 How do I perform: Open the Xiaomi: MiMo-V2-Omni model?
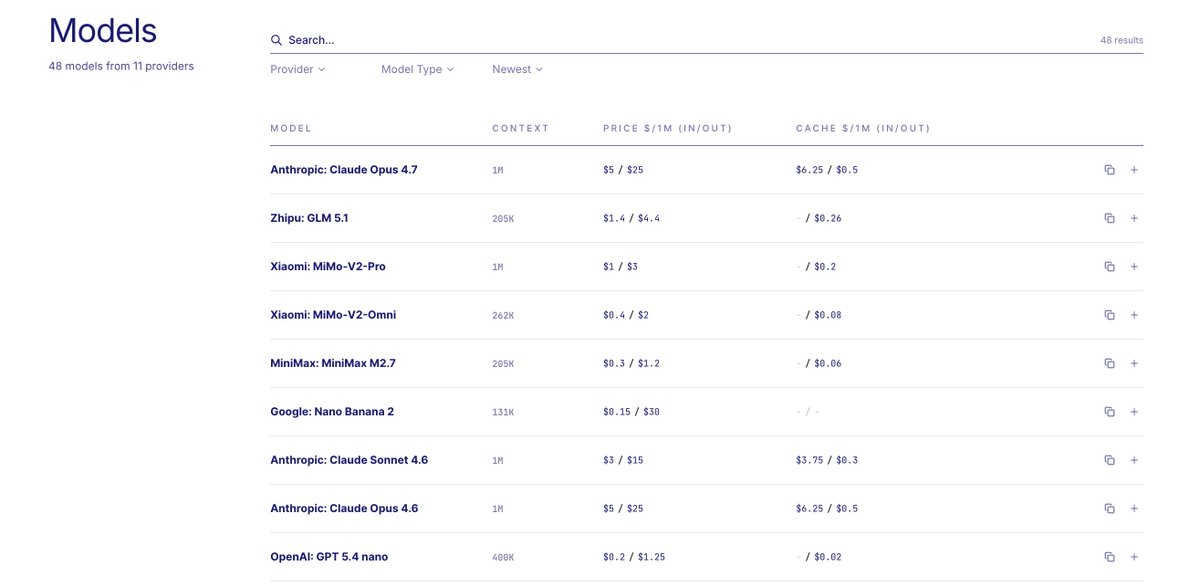pos(333,315)
